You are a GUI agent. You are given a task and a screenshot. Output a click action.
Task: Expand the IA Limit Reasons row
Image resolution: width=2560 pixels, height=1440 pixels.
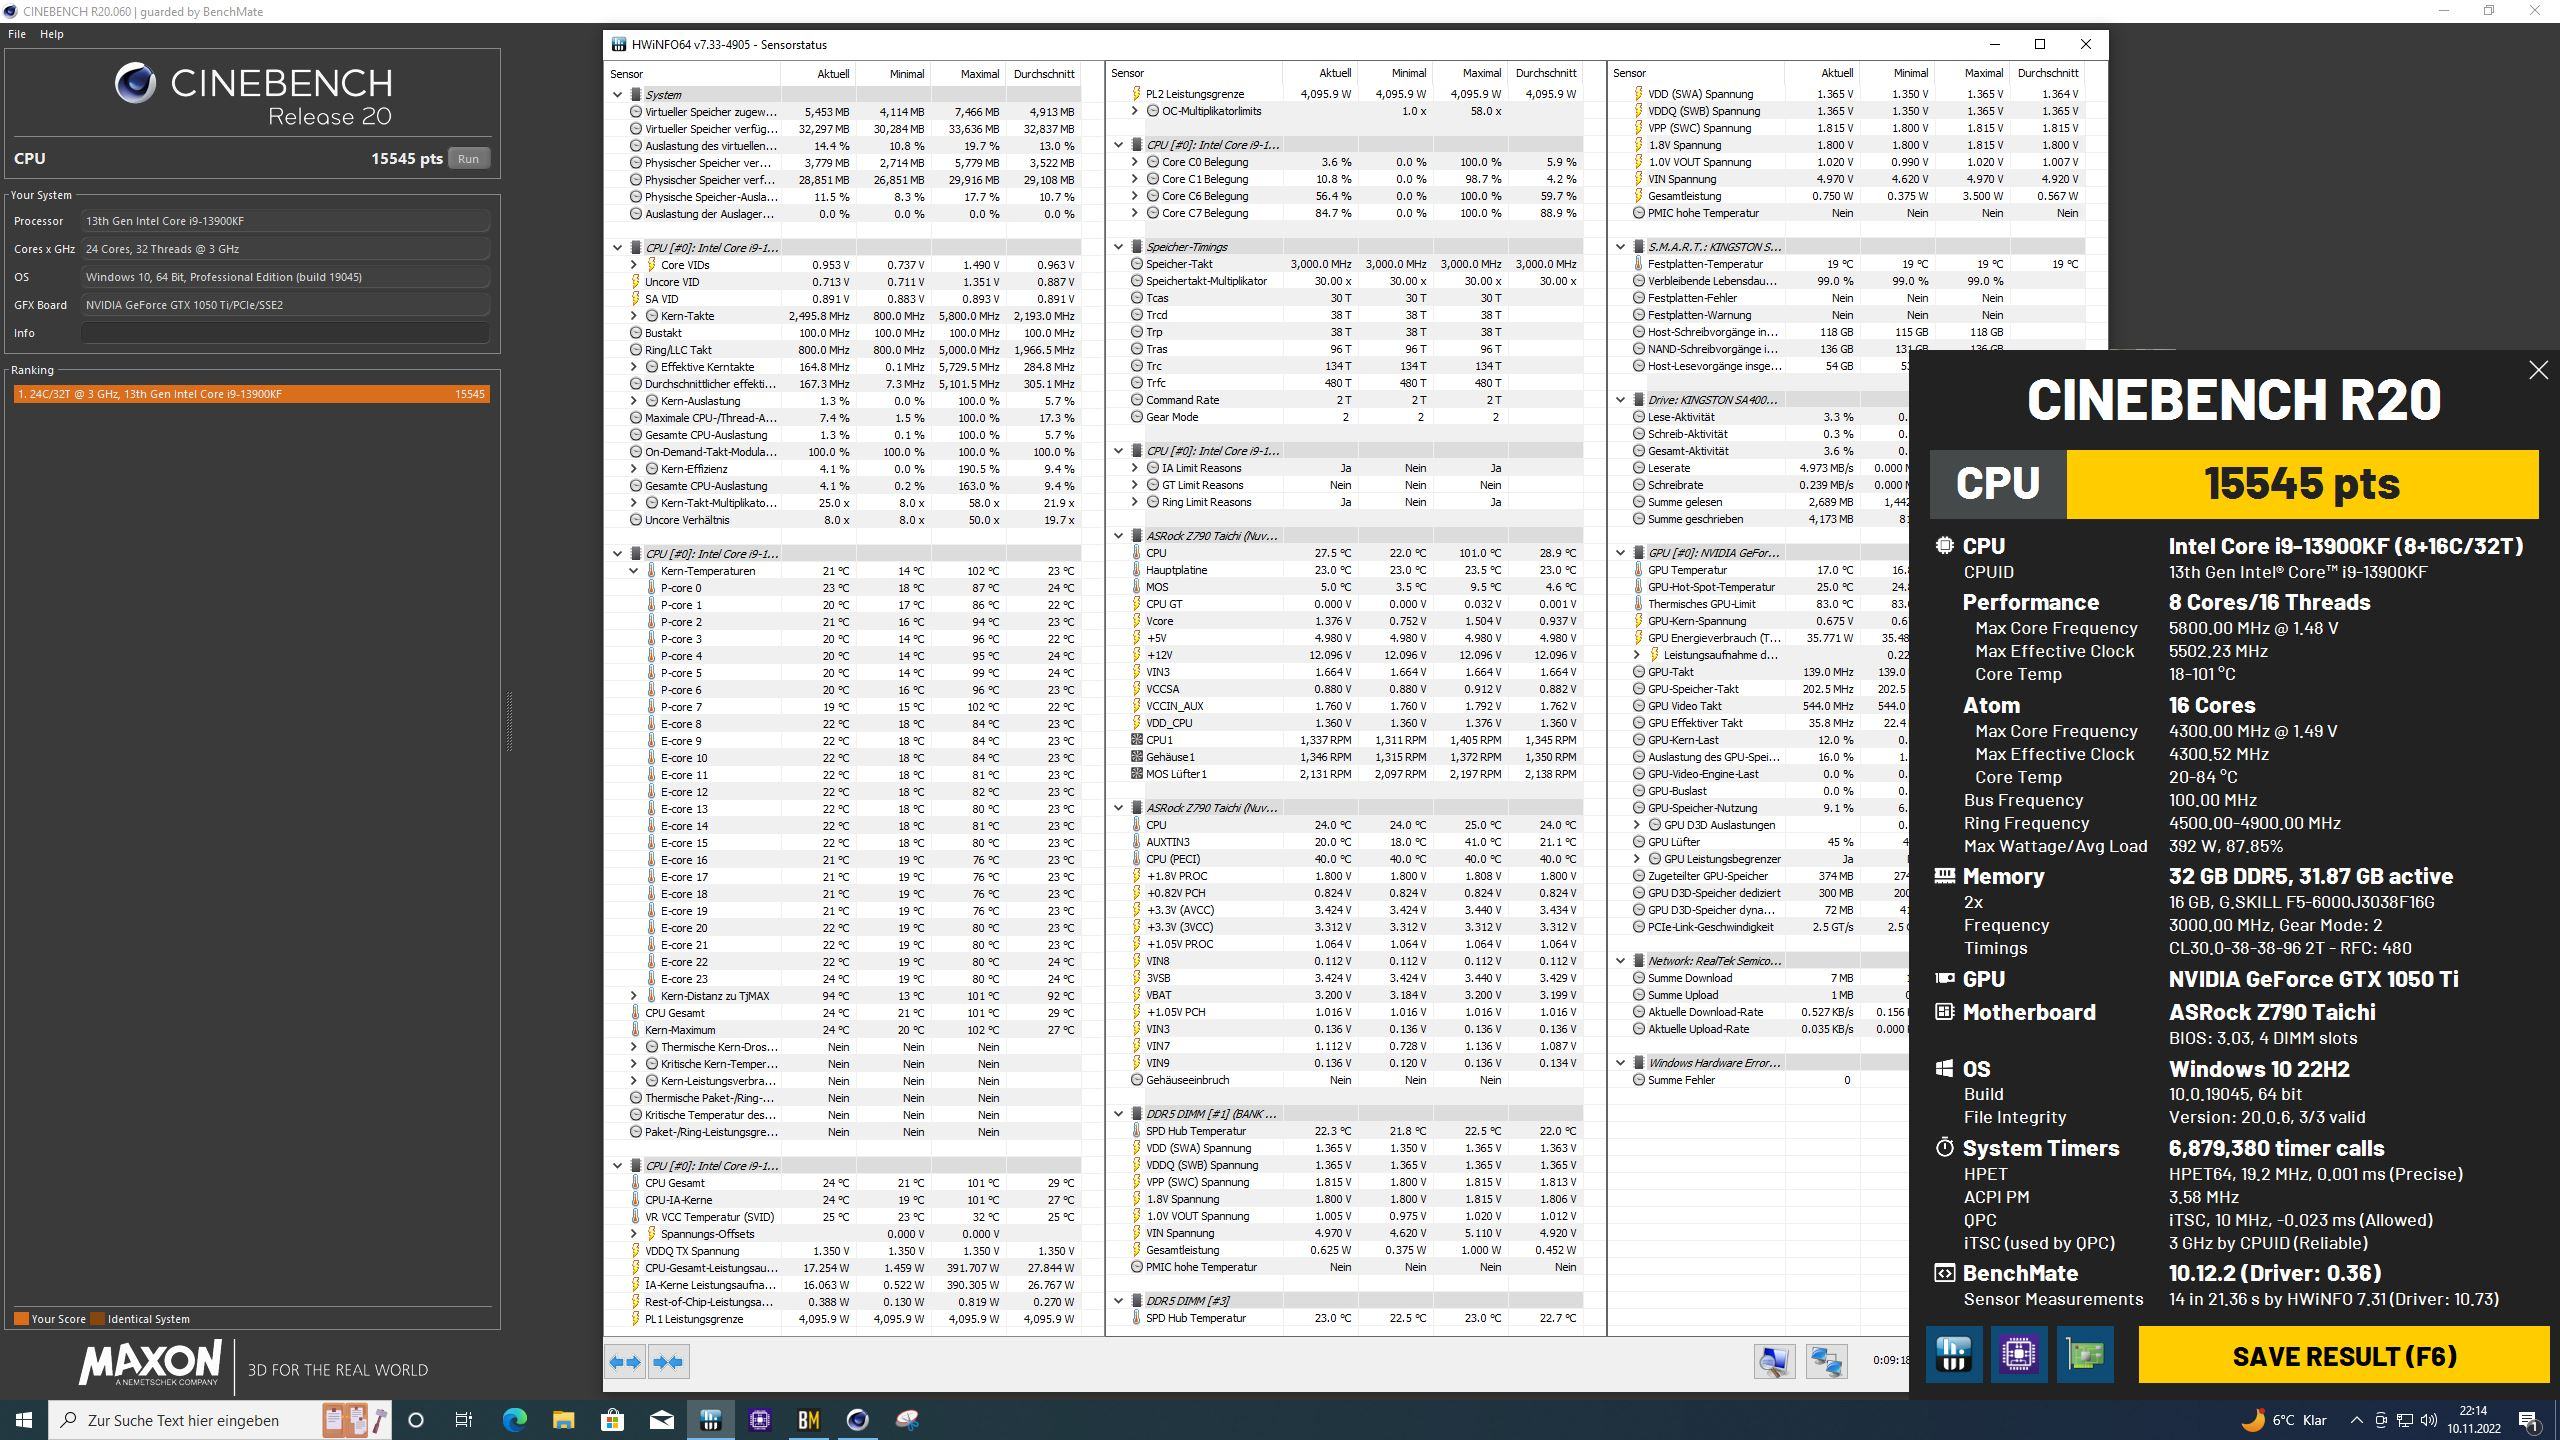tap(1135, 468)
